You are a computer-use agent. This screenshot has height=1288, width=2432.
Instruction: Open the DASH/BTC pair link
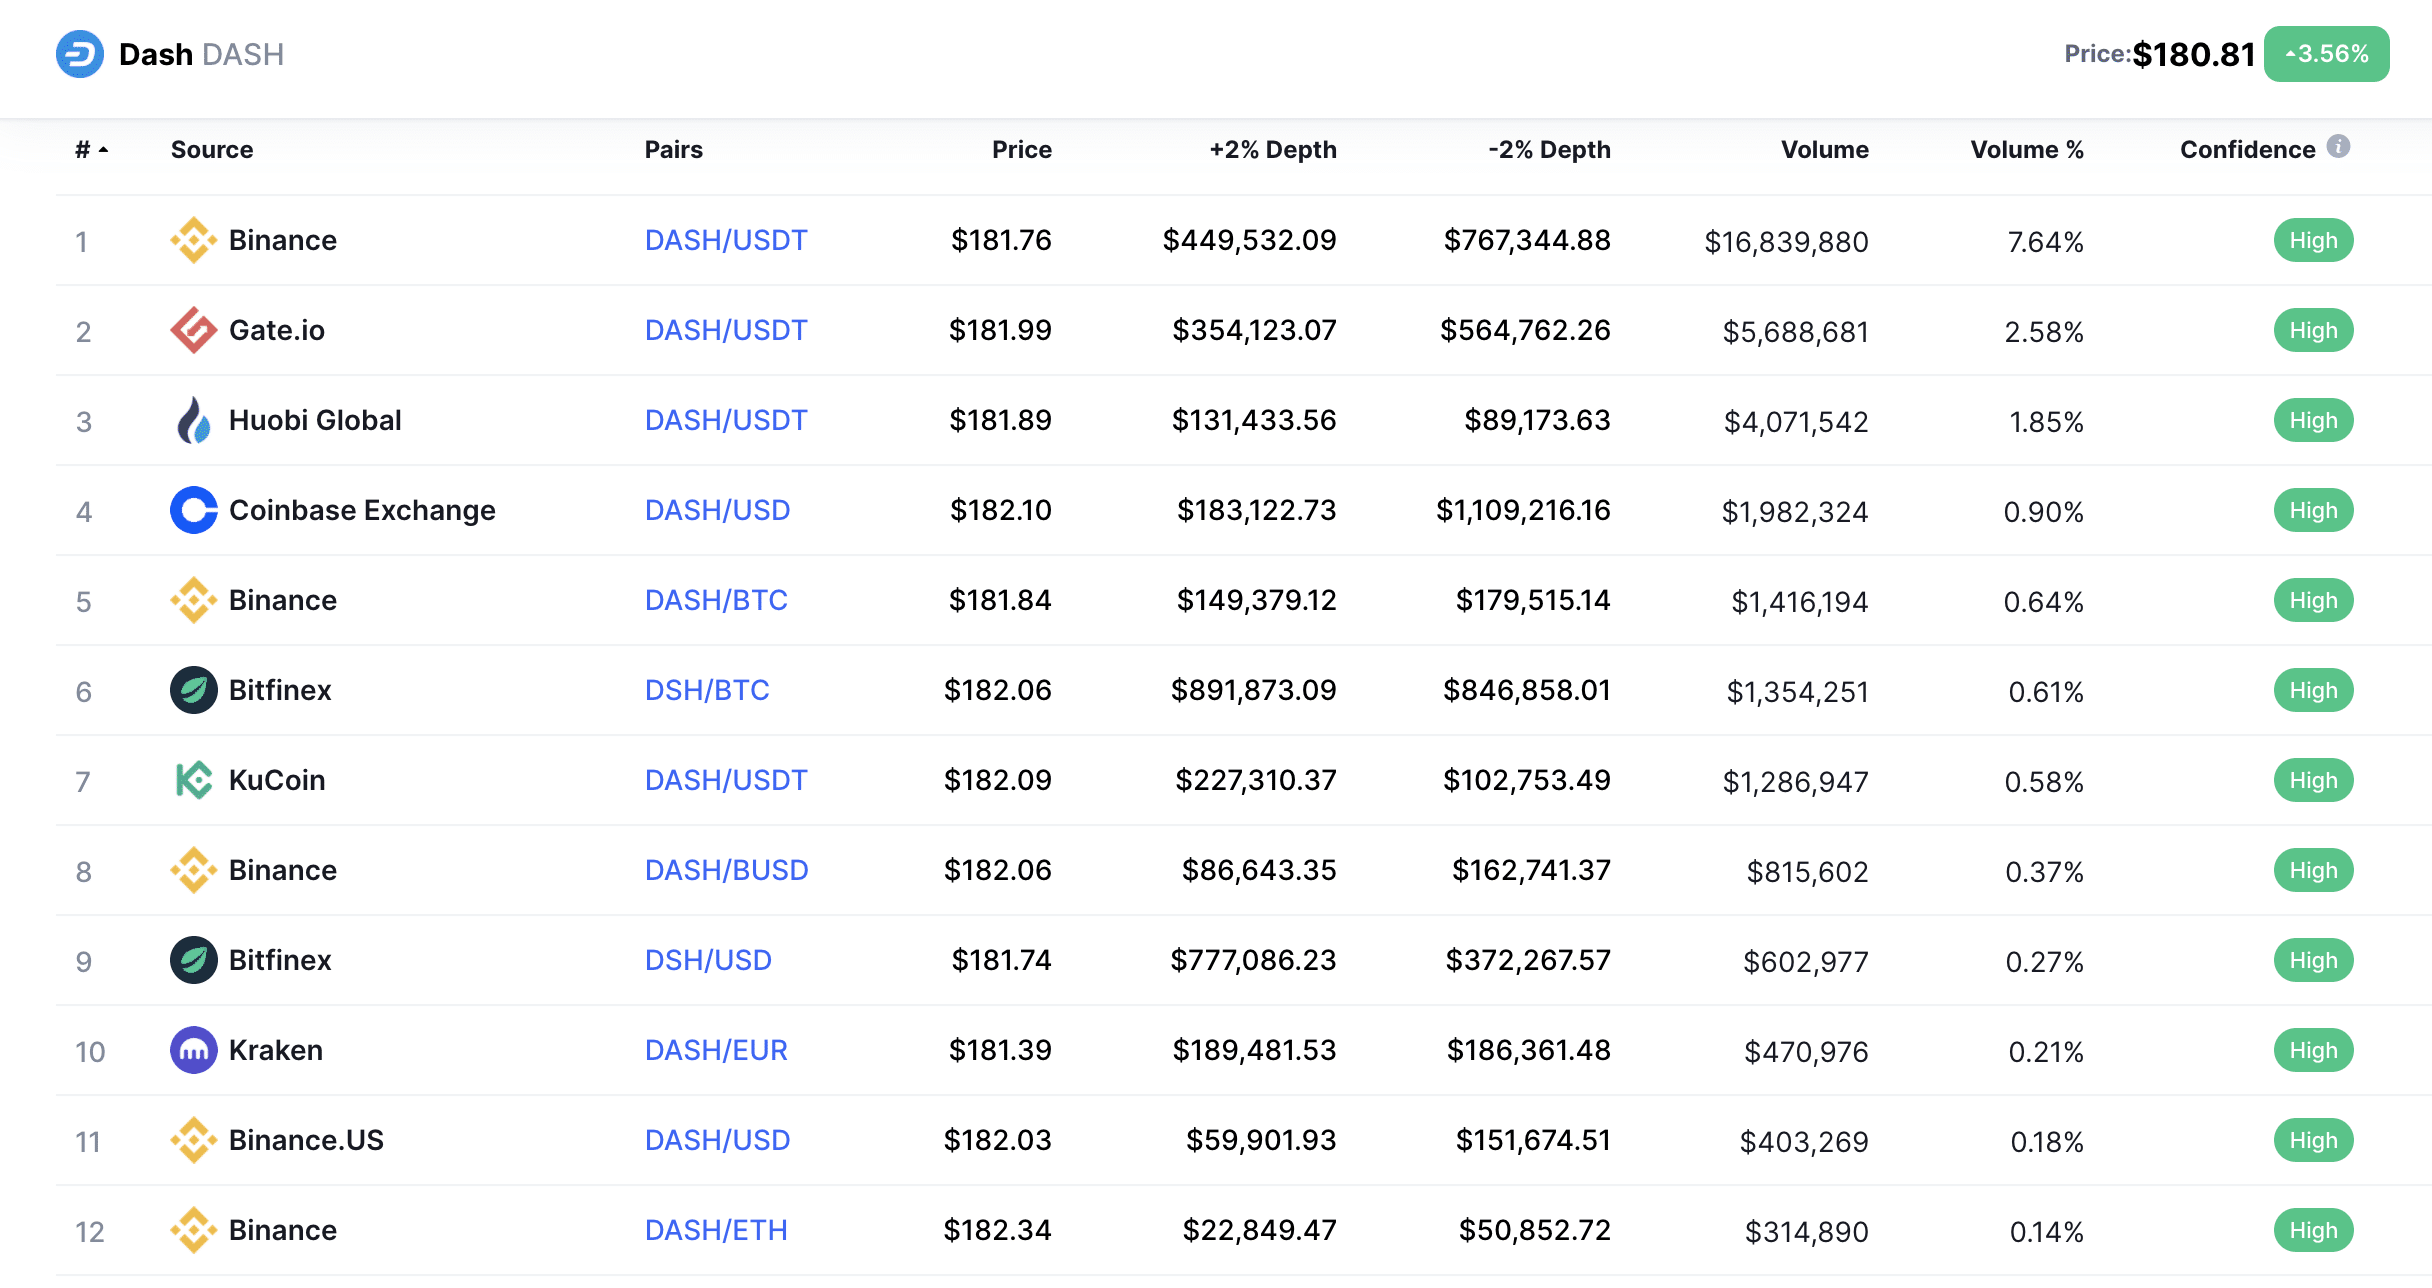coord(716,600)
